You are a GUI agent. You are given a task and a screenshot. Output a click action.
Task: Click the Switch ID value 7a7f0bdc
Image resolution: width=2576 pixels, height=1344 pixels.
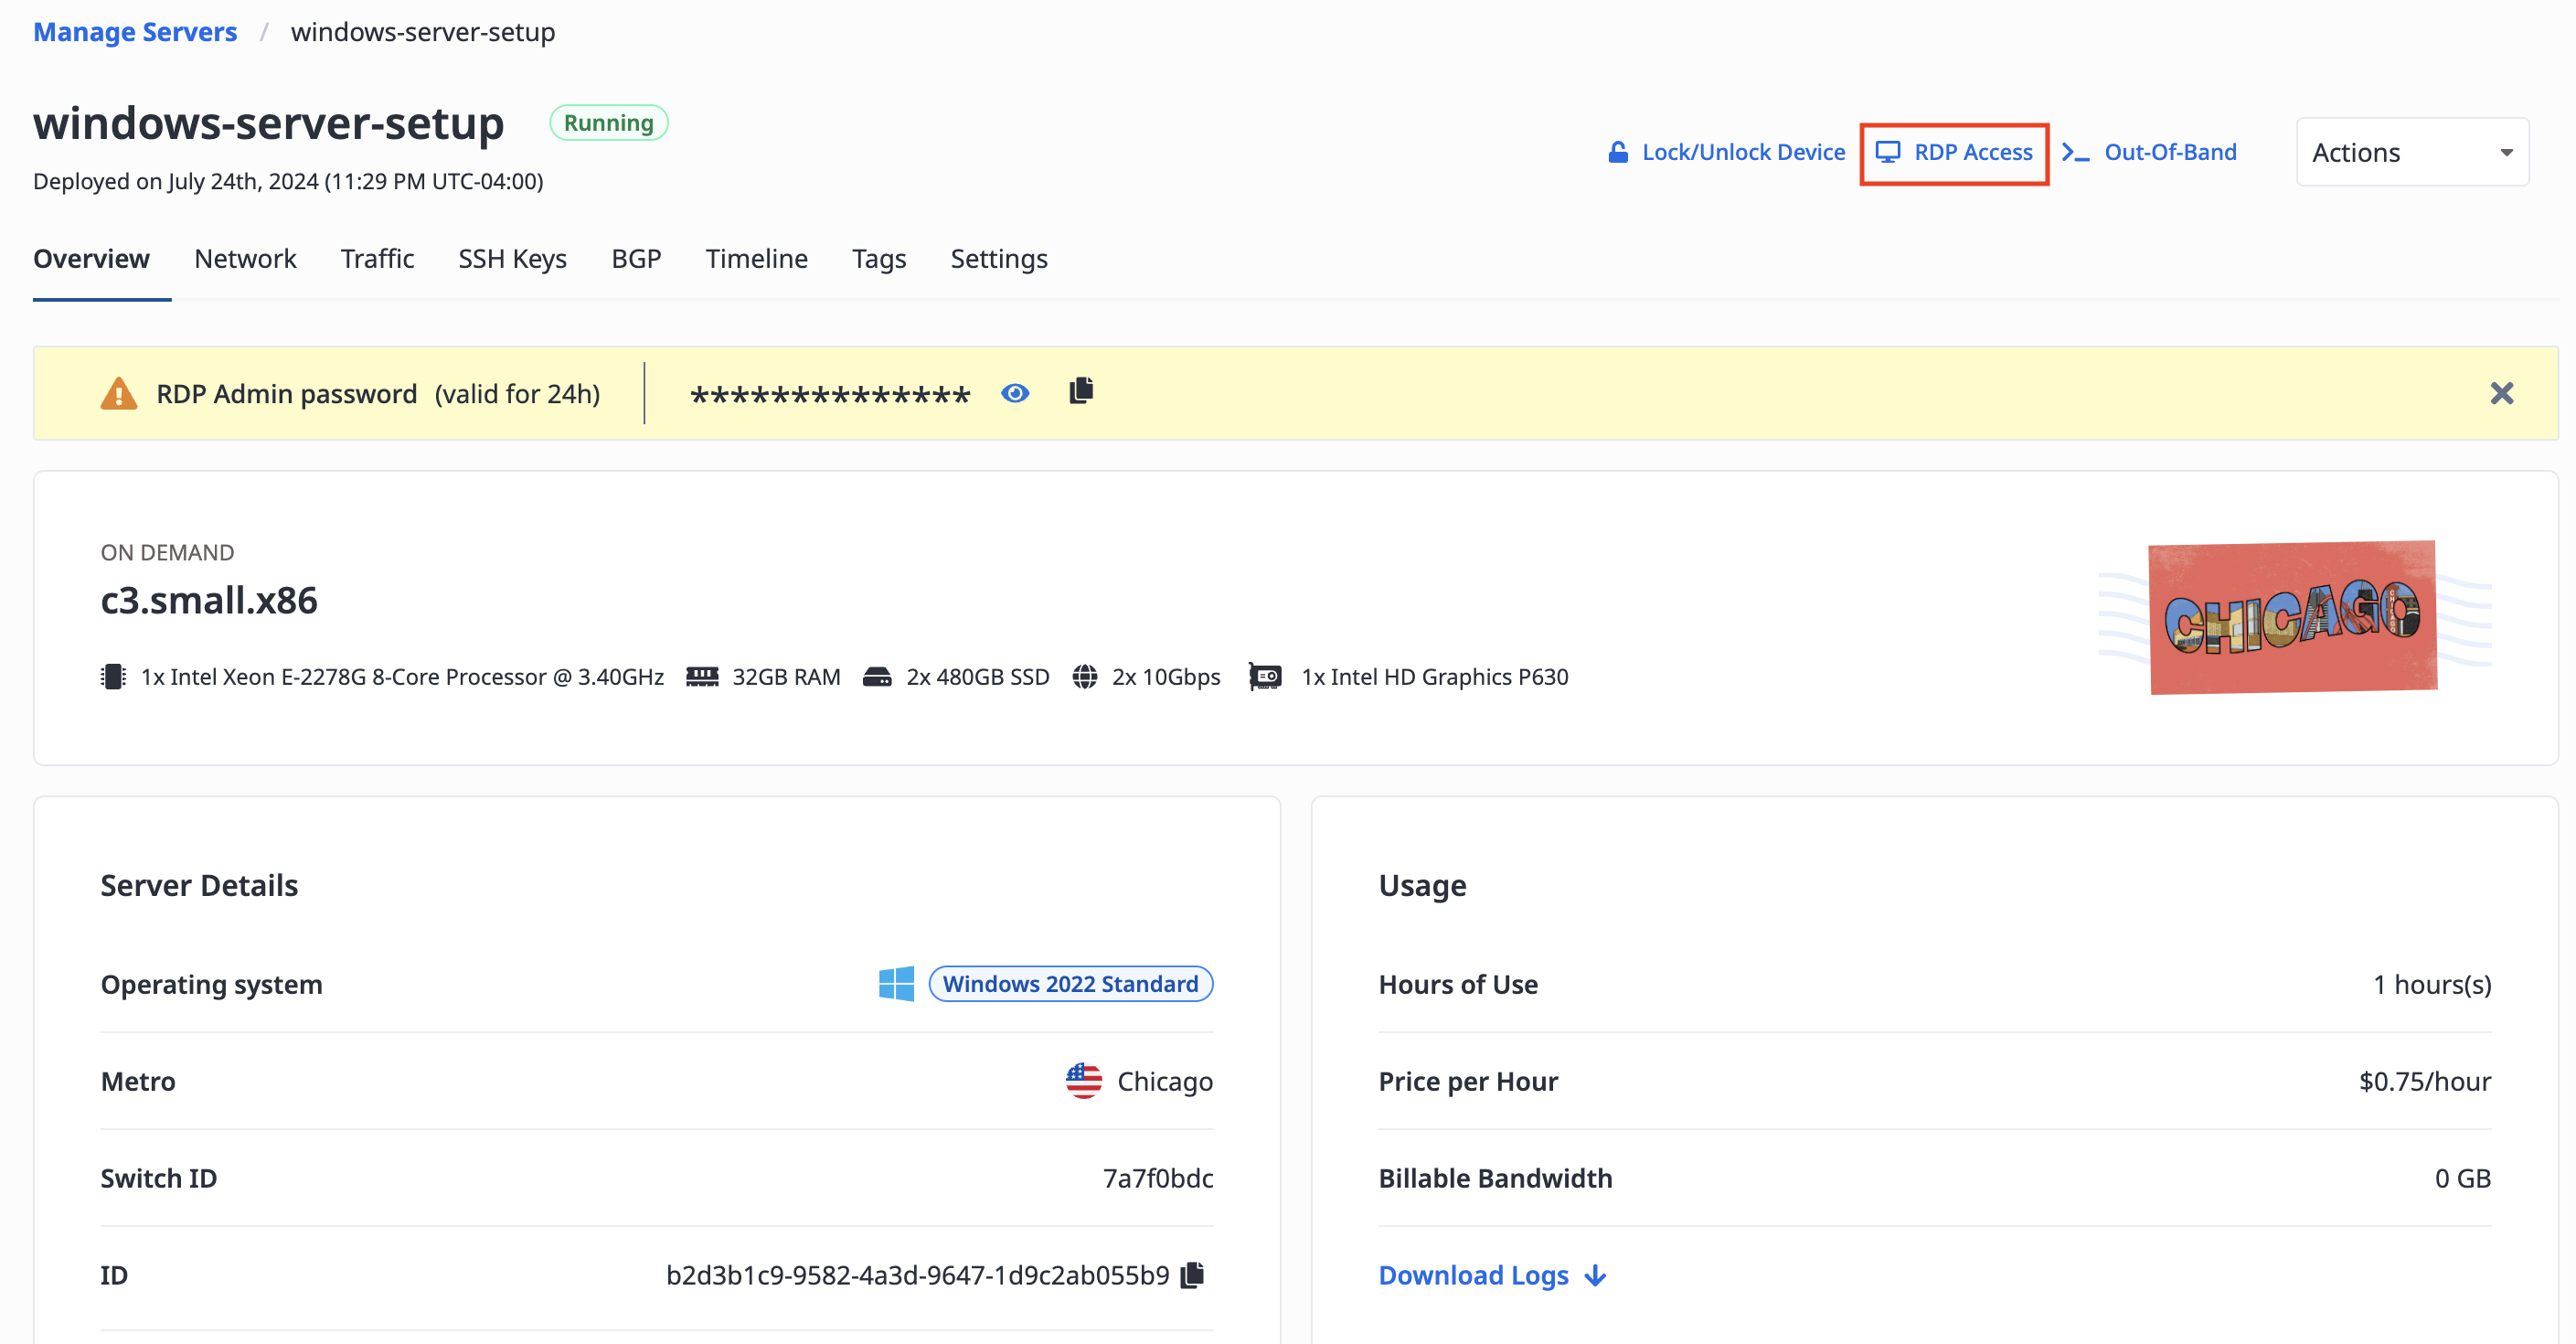(1157, 1178)
